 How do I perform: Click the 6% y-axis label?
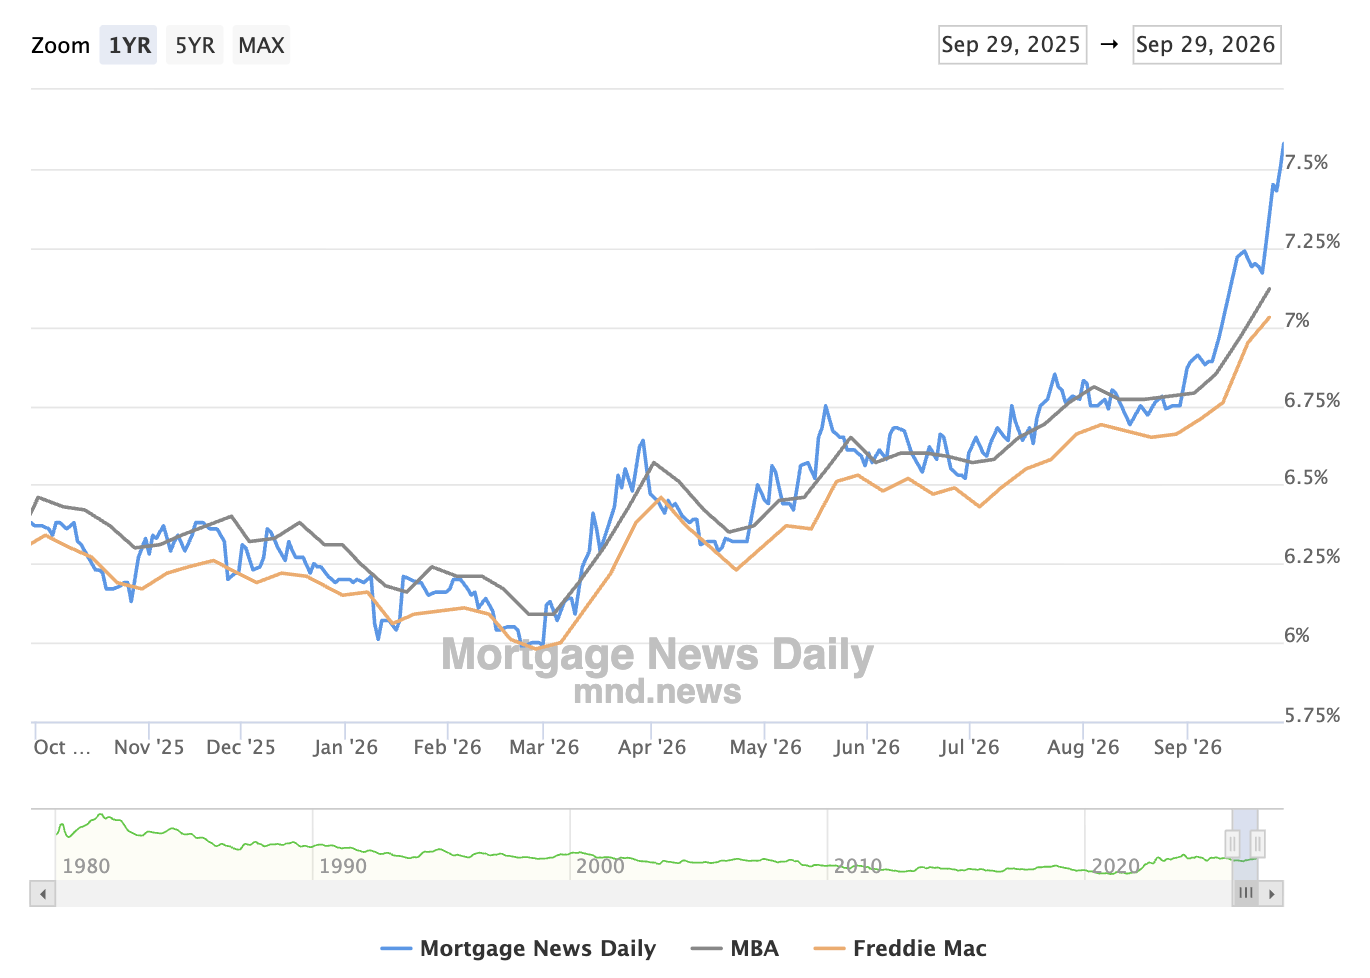(1297, 636)
